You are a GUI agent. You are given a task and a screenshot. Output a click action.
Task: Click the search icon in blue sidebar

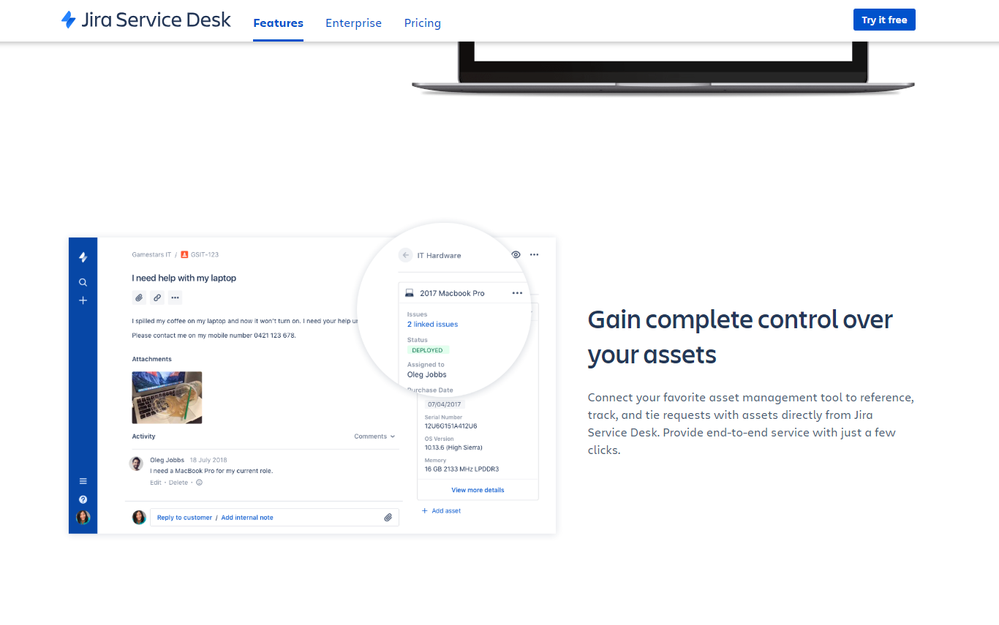click(x=83, y=282)
